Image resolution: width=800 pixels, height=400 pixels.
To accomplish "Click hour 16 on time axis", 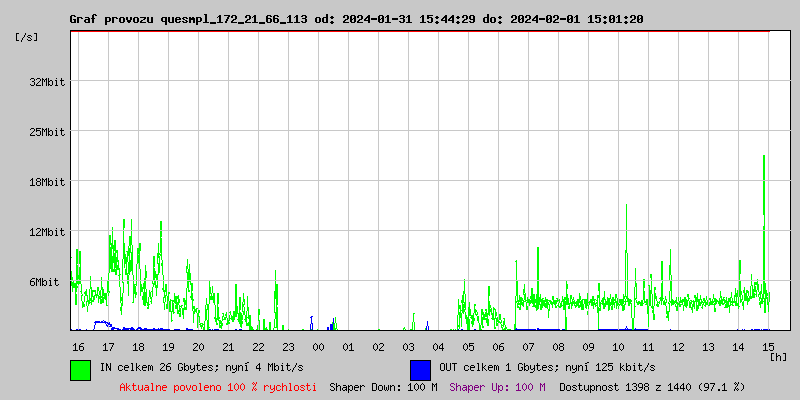I will 78,347.
